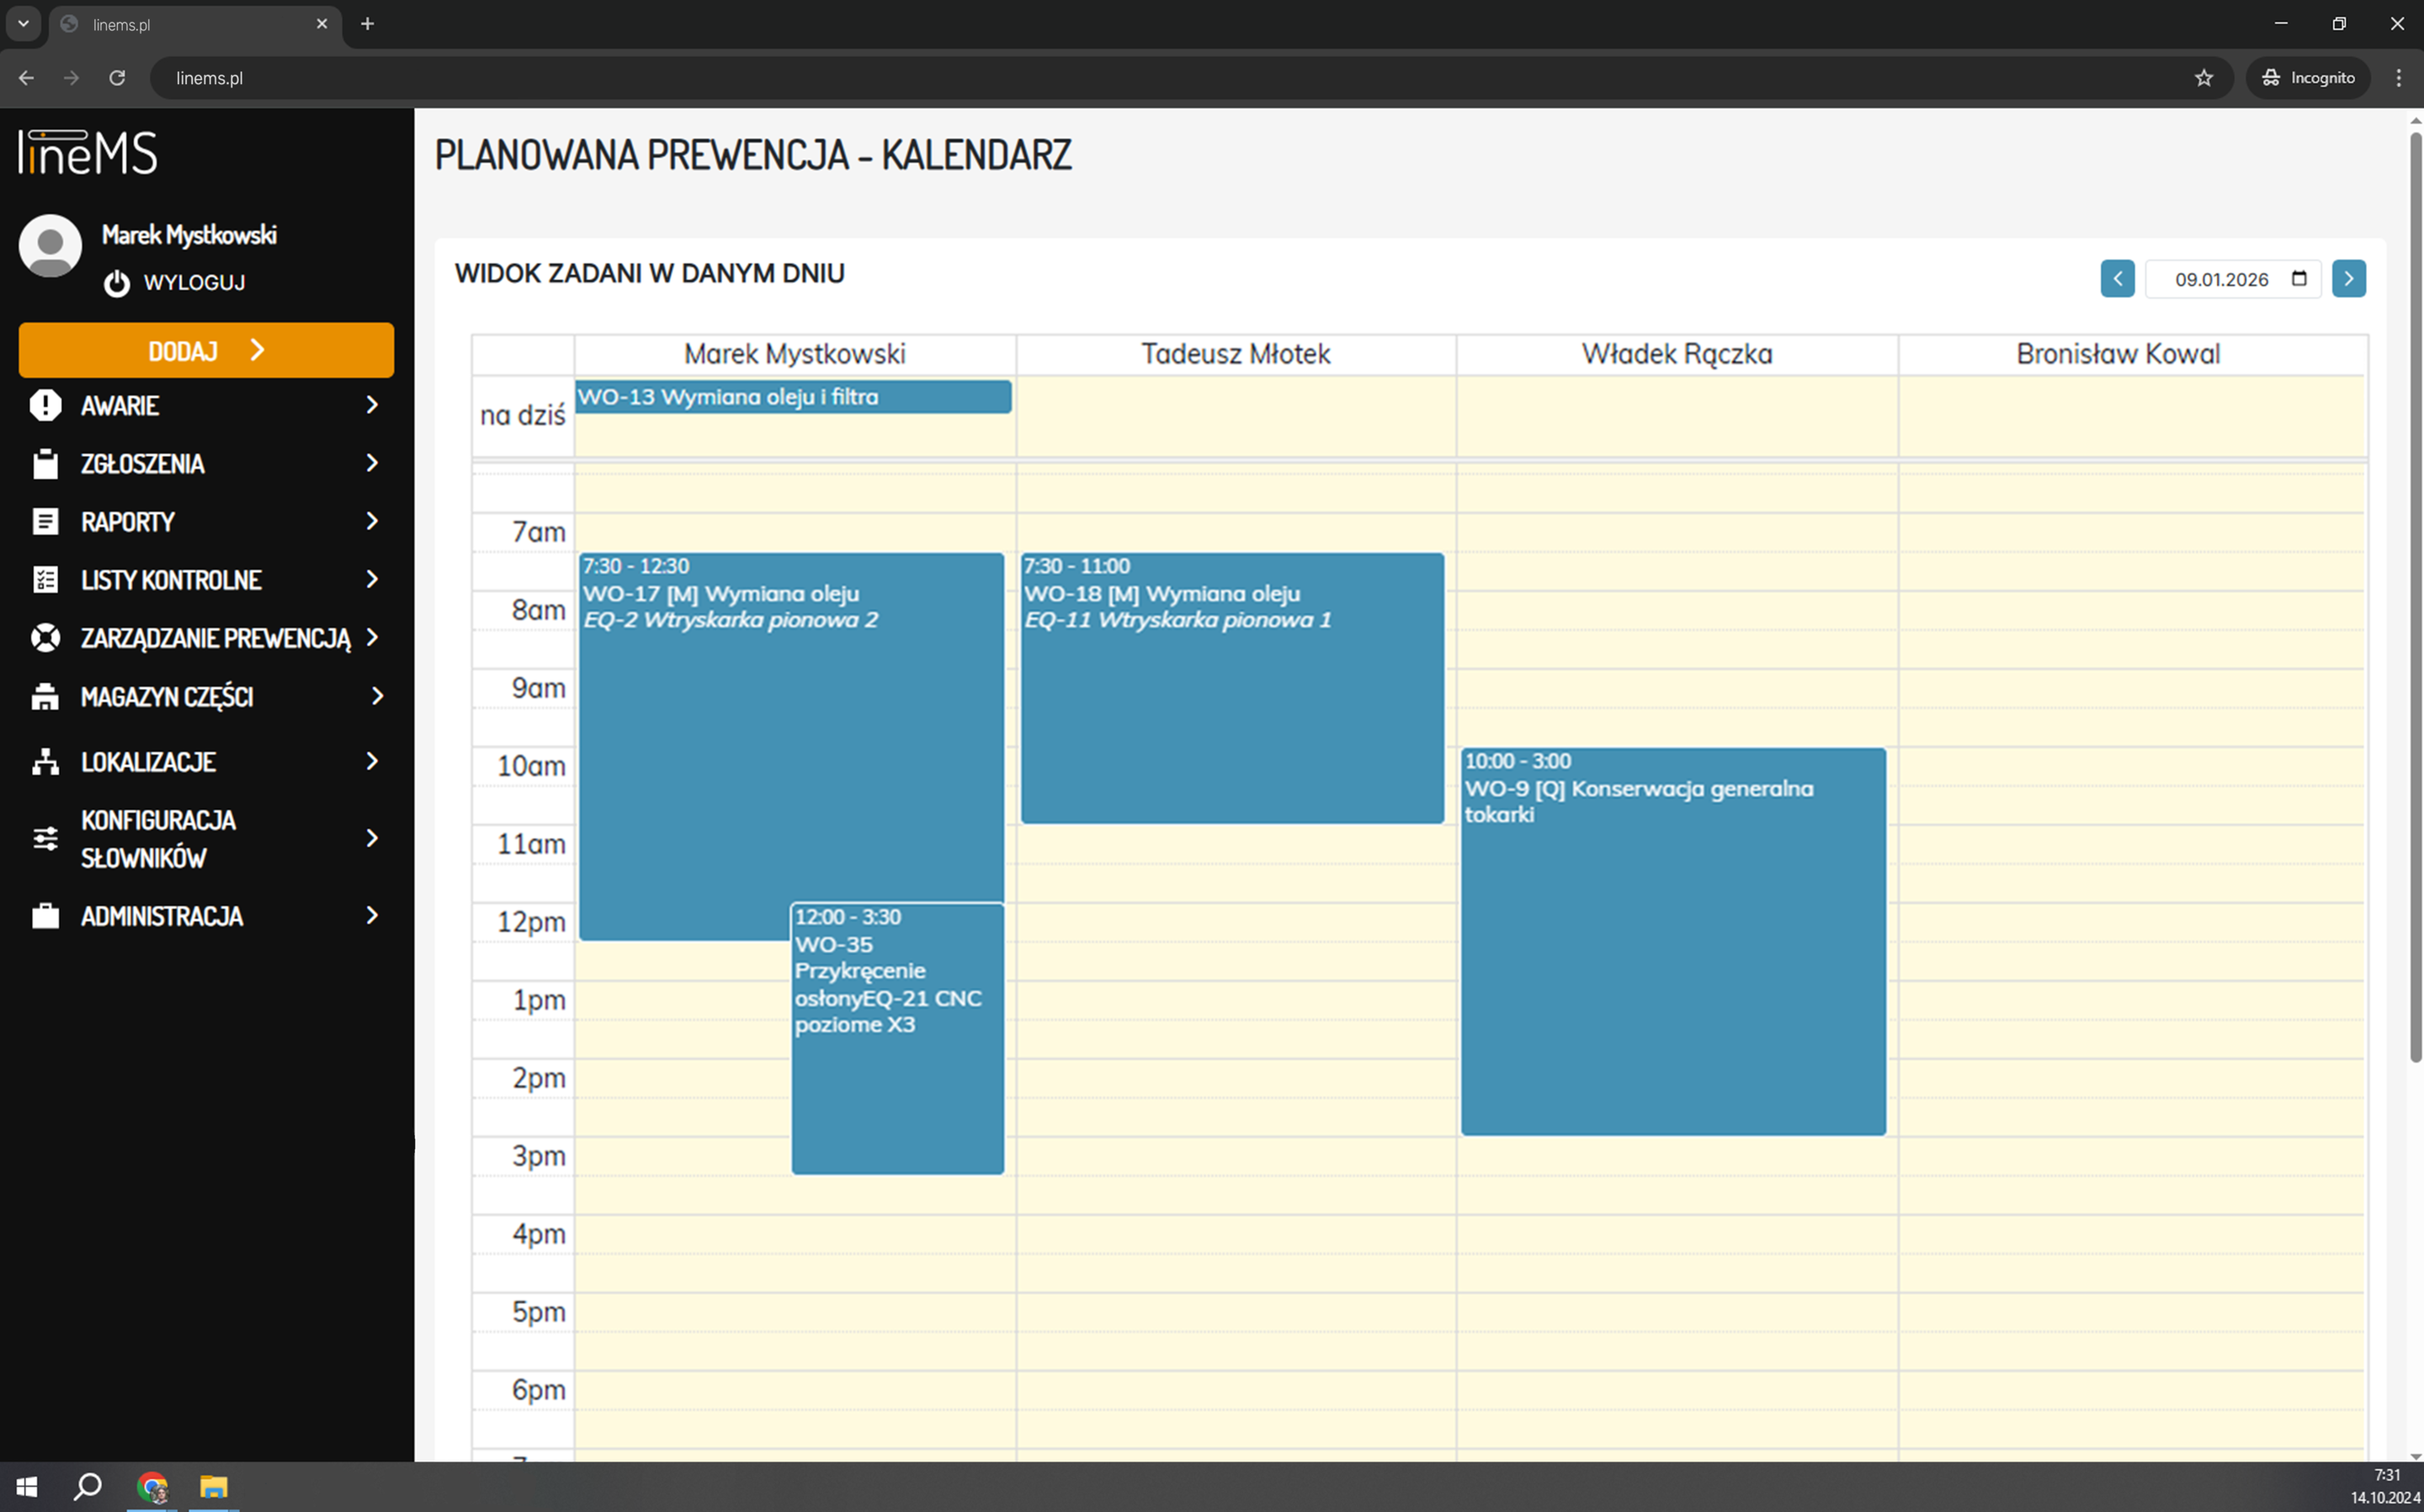Open a new browser tab
The image size is (2424, 1512).
367,24
